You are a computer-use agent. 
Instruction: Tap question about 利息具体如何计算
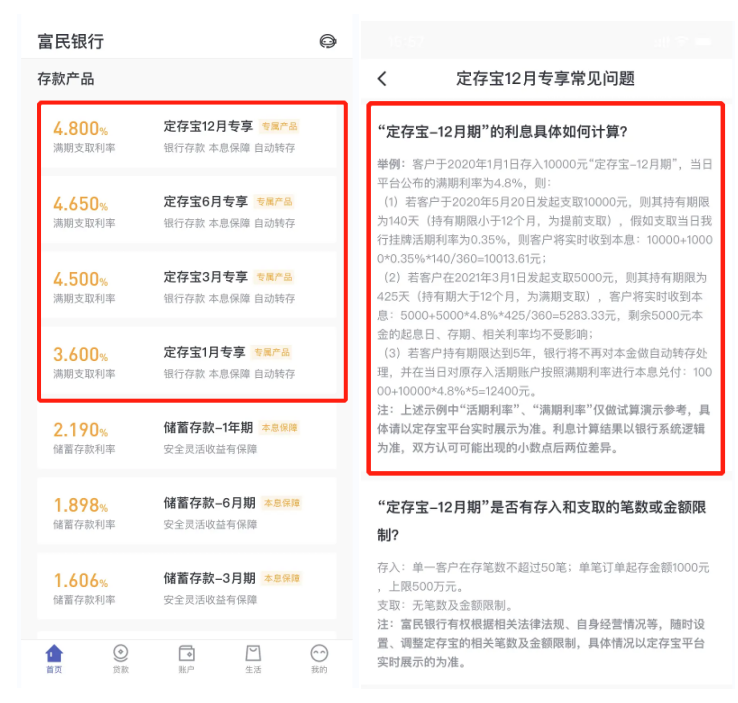click(502, 131)
